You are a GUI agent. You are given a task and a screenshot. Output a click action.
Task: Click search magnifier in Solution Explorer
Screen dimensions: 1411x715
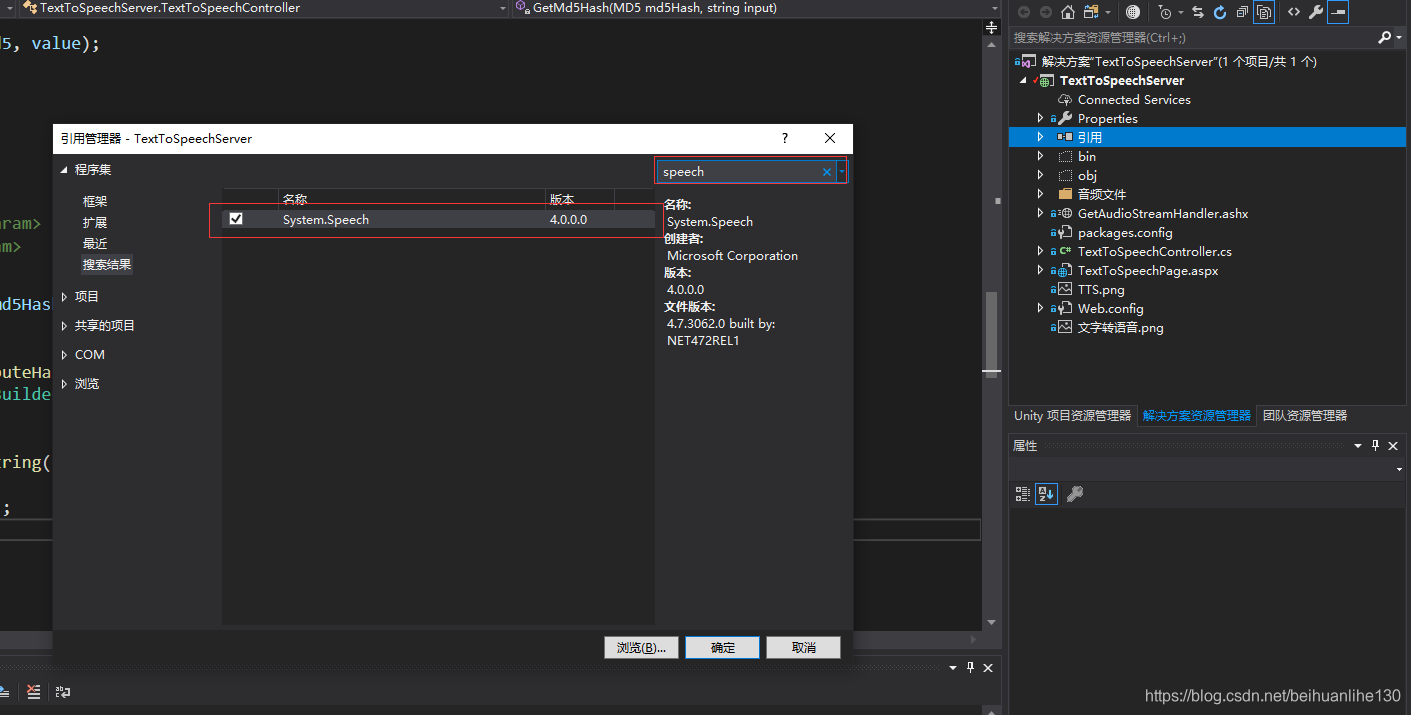click(x=1384, y=37)
